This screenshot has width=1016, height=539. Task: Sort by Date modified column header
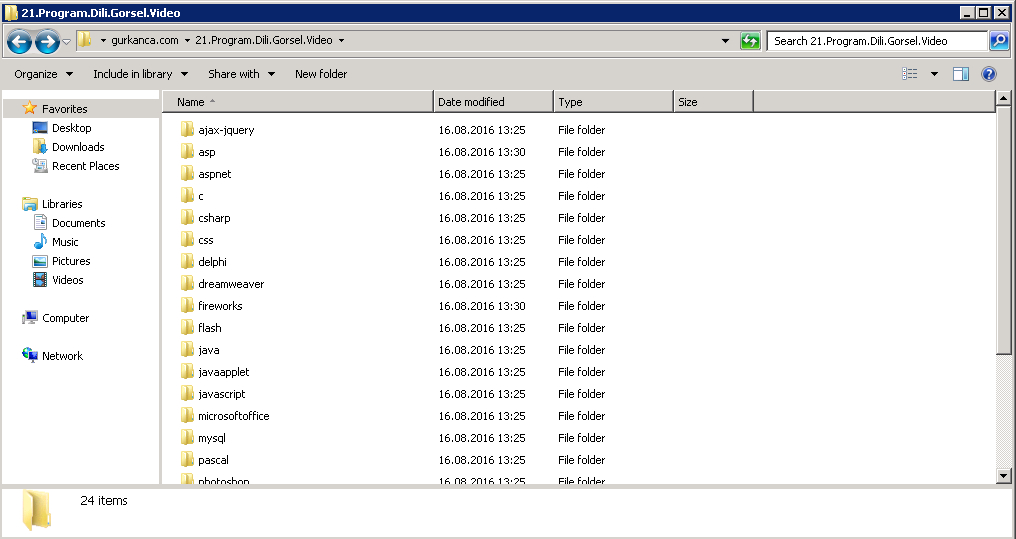click(x=493, y=102)
